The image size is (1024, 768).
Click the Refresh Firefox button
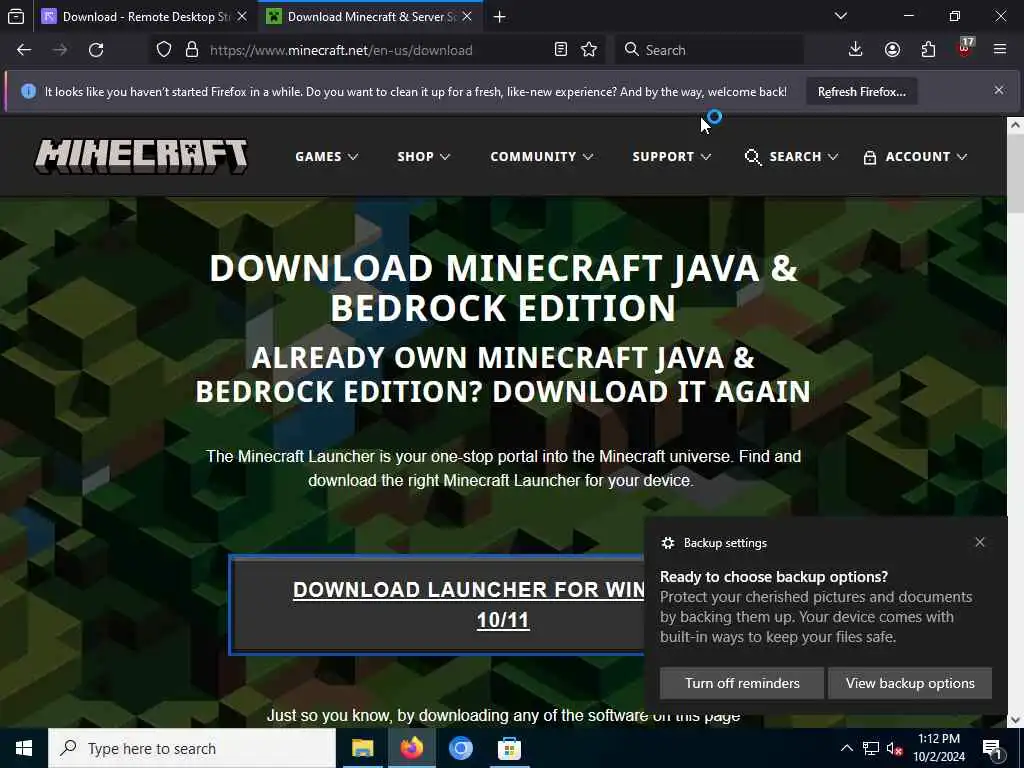coord(861,92)
